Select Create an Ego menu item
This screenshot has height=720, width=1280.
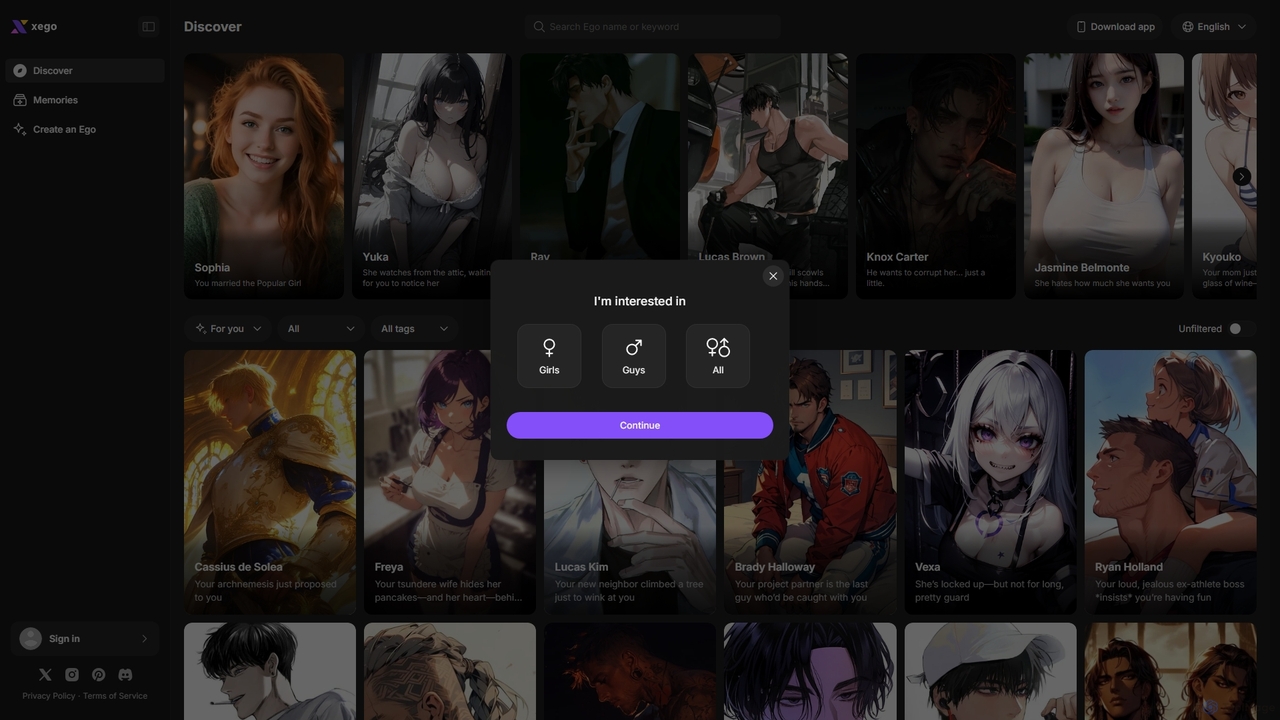click(85, 129)
